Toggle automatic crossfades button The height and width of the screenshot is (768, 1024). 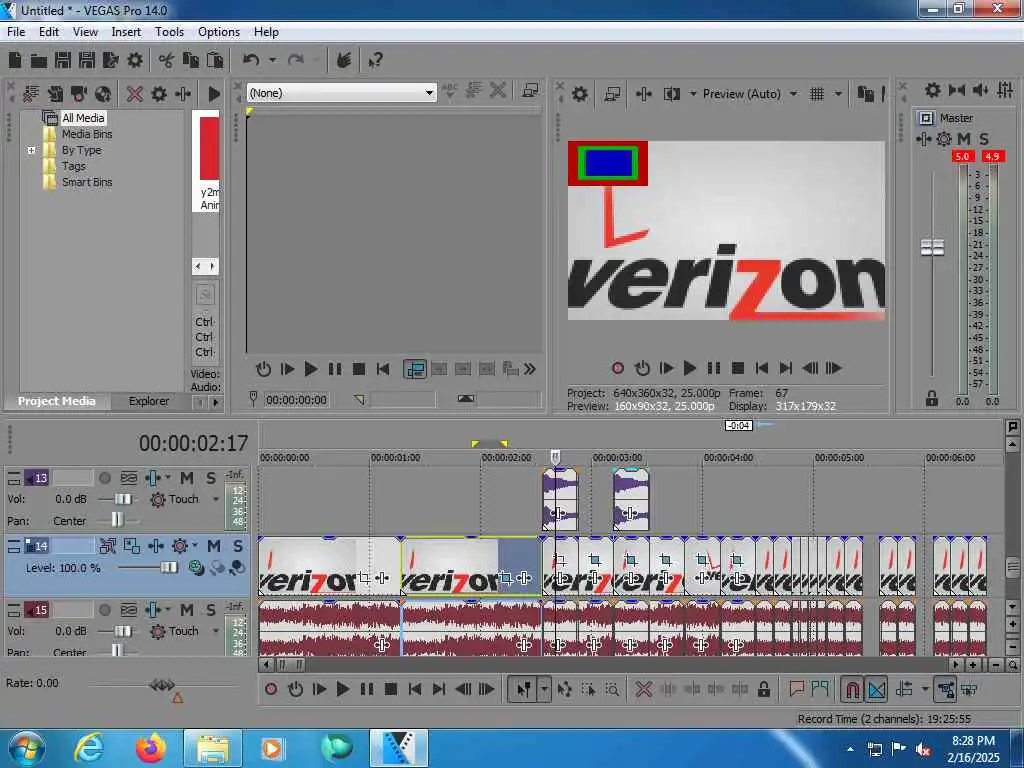click(x=876, y=689)
